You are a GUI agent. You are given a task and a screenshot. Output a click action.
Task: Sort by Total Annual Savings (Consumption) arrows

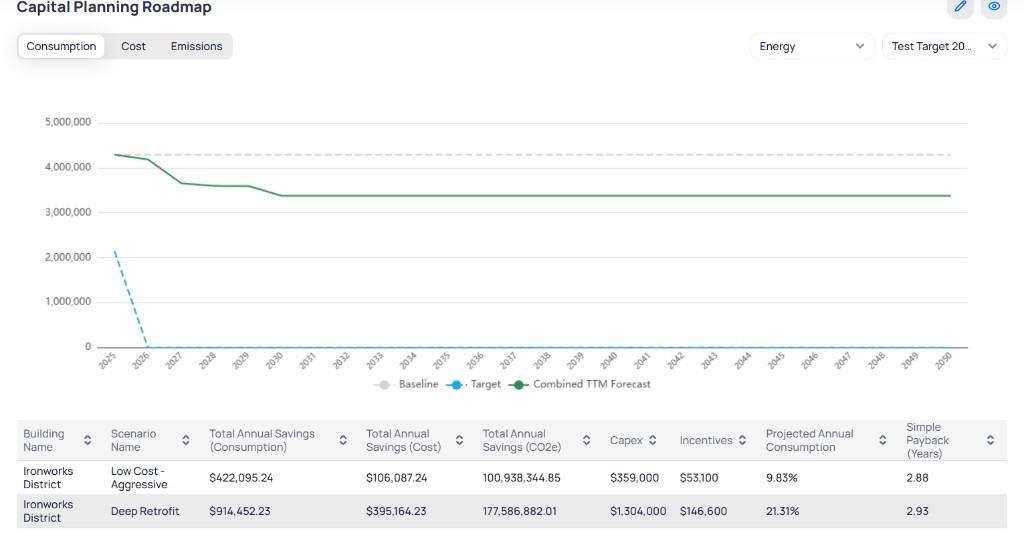pos(343,440)
